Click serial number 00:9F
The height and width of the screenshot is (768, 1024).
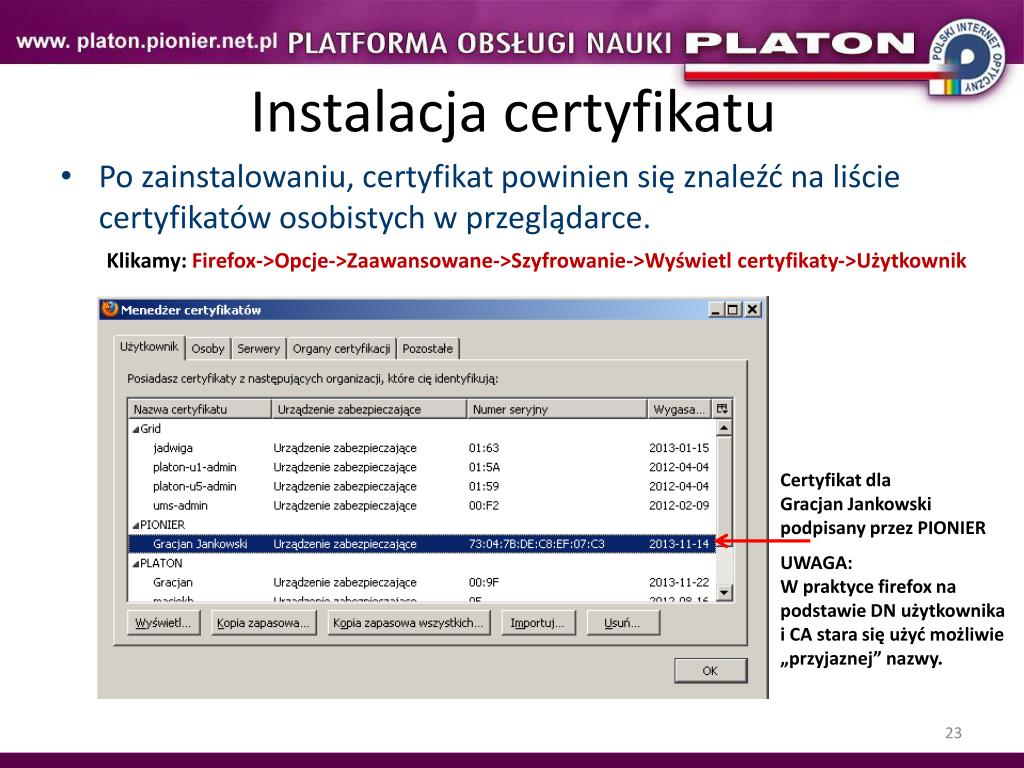pyautogui.click(x=484, y=583)
